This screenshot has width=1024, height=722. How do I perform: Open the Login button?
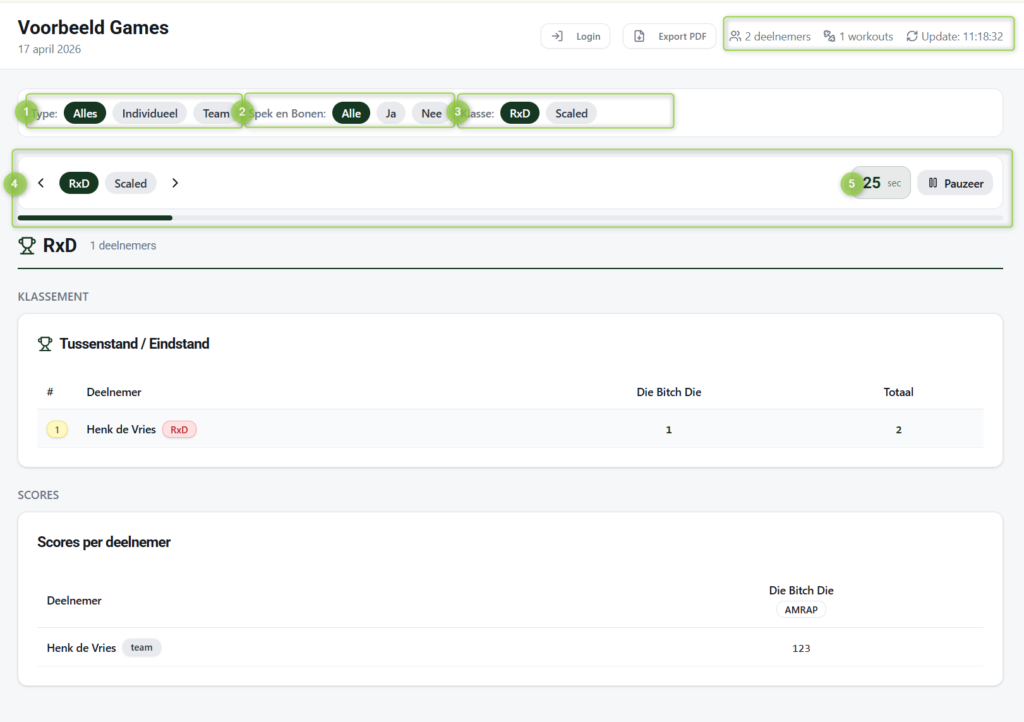575,37
